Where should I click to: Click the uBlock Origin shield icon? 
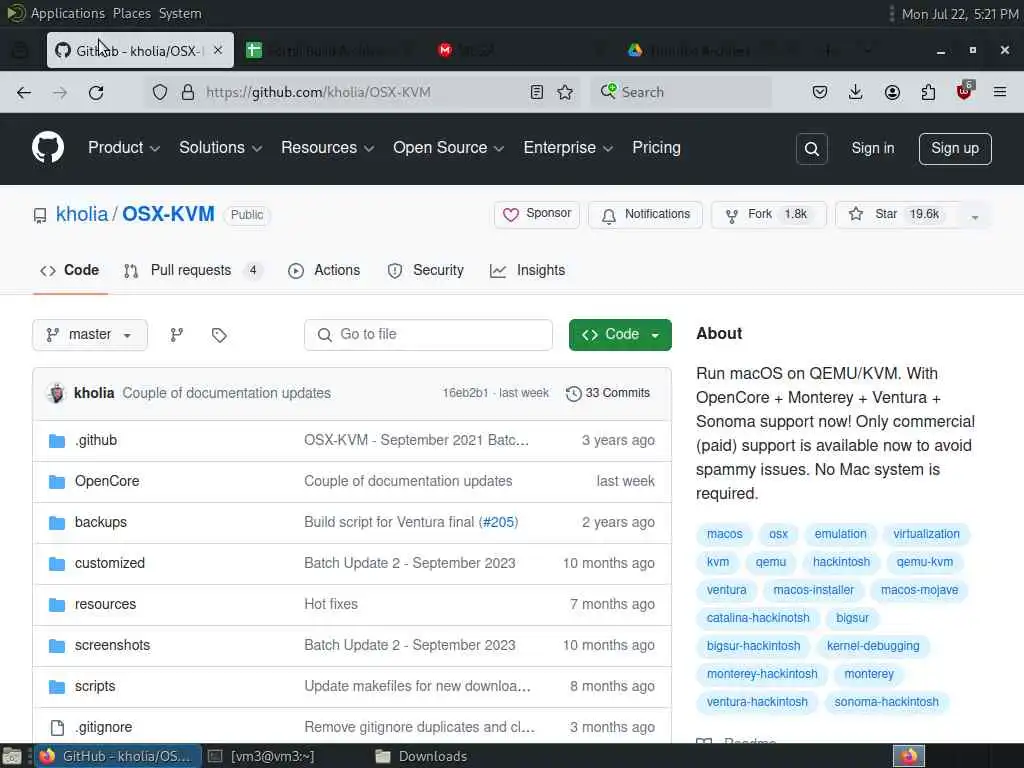pyautogui.click(x=965, y=91)
